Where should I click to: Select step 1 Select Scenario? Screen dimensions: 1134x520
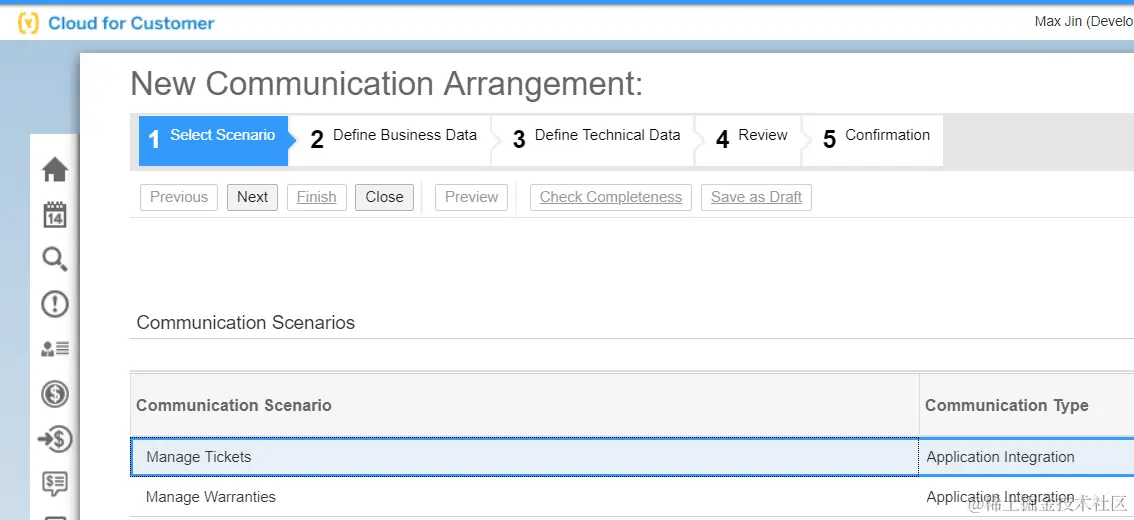tap(213, 140)
